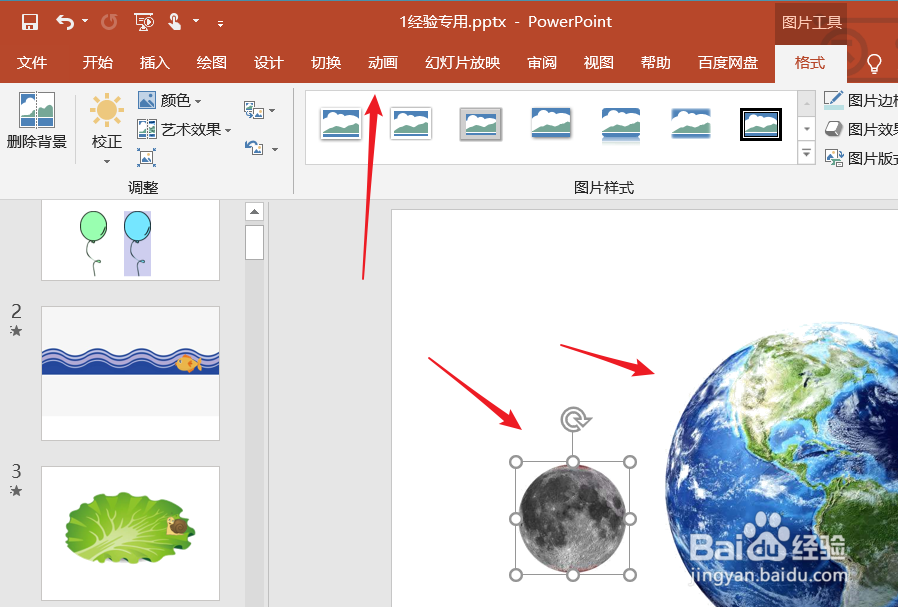Click the Save icon in quick access toolbar
This screenshot has height=607, width=898.
click(30, 22)
